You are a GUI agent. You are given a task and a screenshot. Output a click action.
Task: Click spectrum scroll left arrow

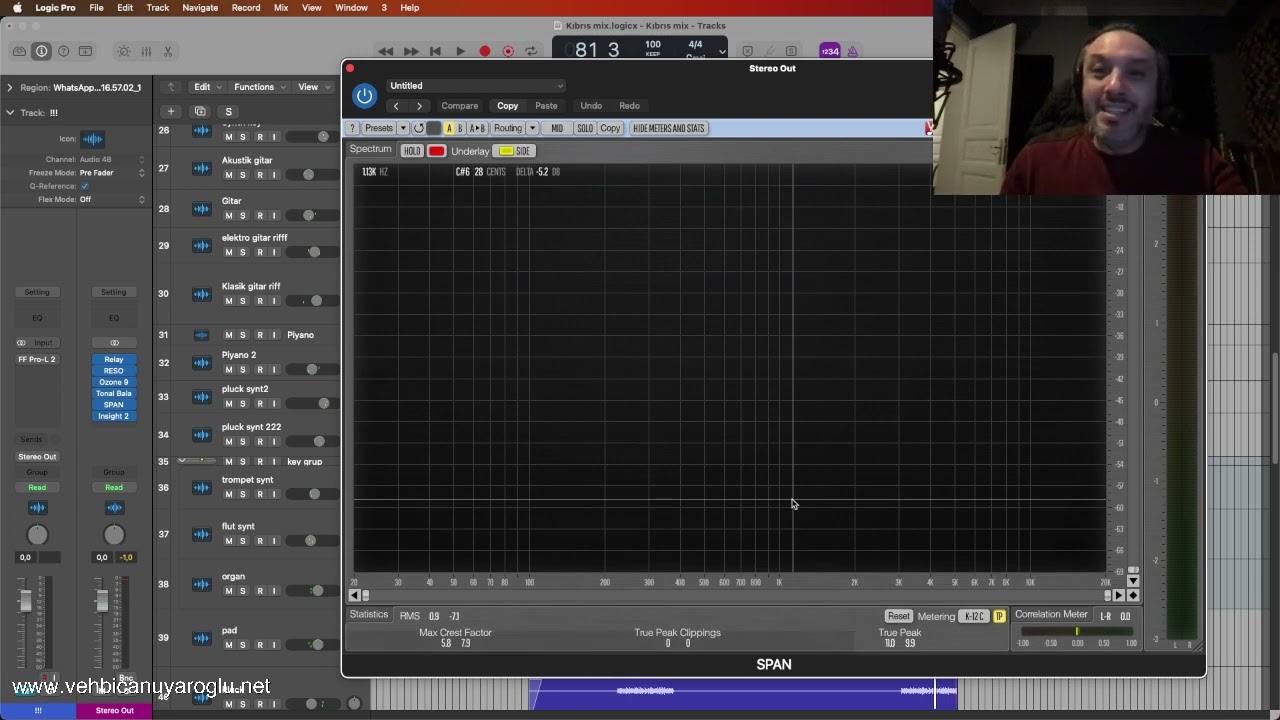pos(354,595)
